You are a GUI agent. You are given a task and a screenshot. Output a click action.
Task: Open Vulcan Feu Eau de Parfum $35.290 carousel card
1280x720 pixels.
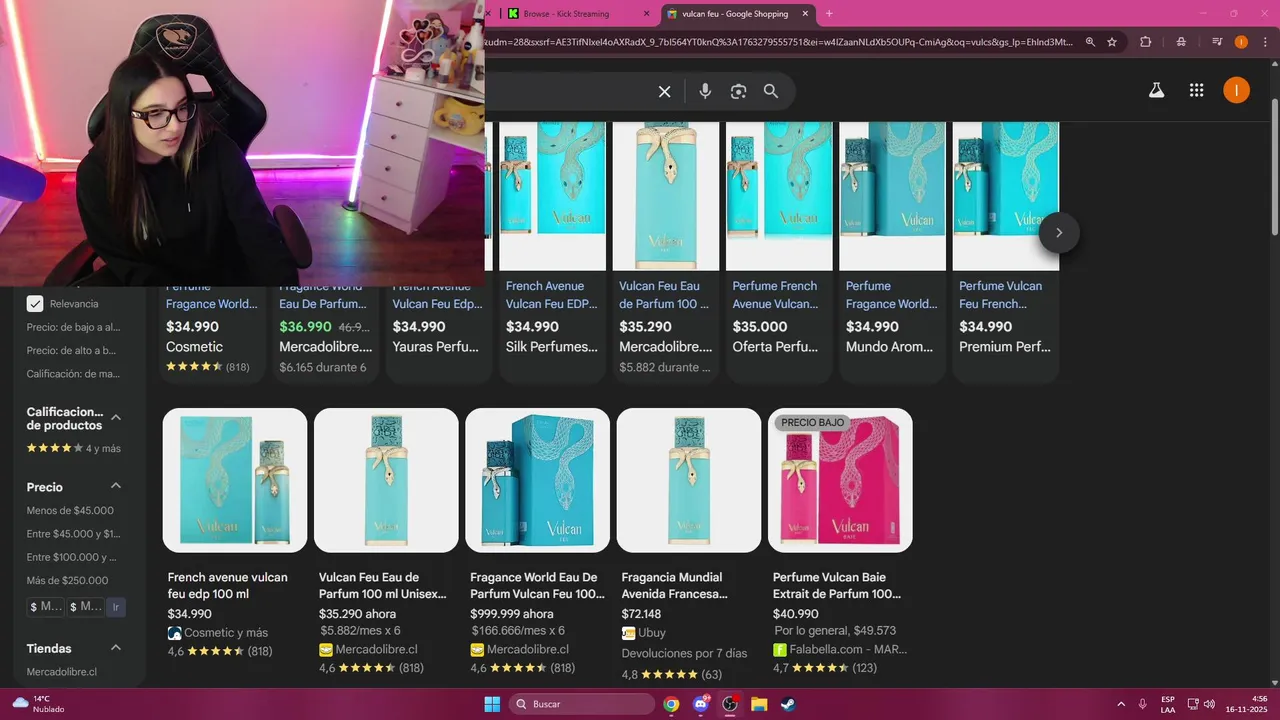pos(665,250)
